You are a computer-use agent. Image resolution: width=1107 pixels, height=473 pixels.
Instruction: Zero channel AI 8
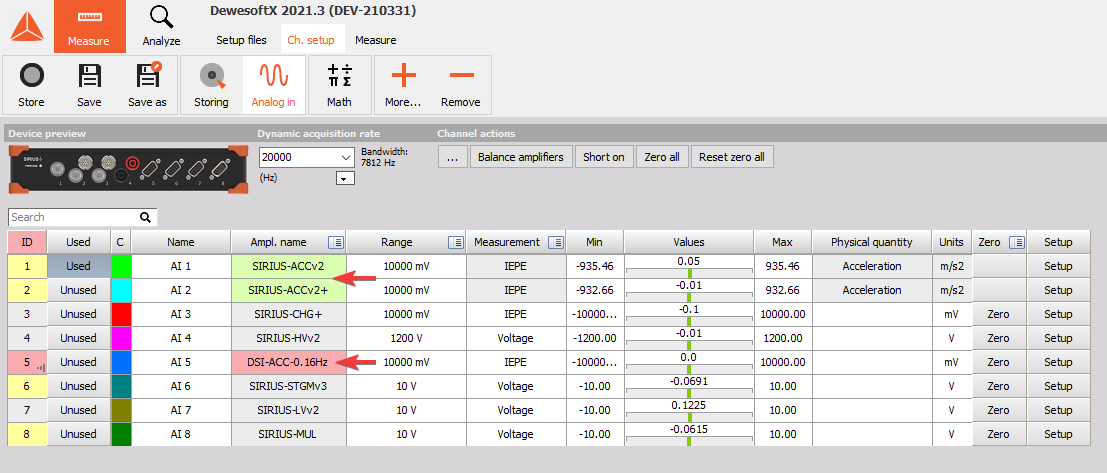(999, 434)
